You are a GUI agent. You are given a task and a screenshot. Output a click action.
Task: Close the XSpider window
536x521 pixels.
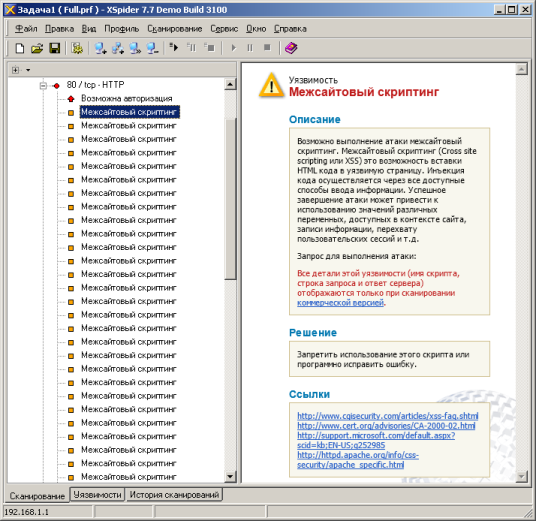coord(525,10)
